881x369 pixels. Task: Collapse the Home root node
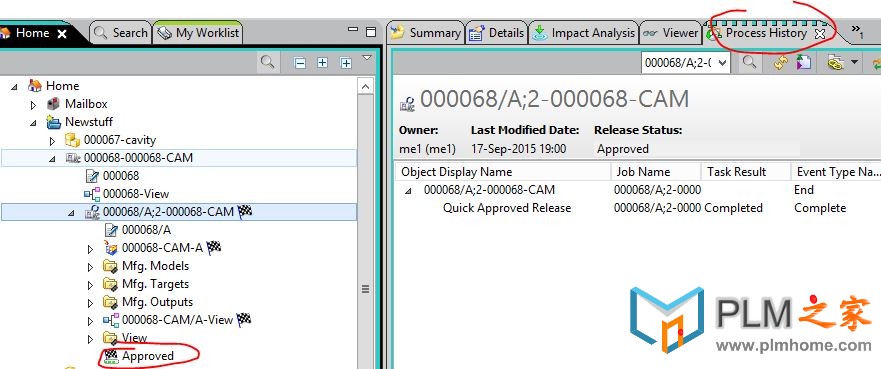coord(14,86)
